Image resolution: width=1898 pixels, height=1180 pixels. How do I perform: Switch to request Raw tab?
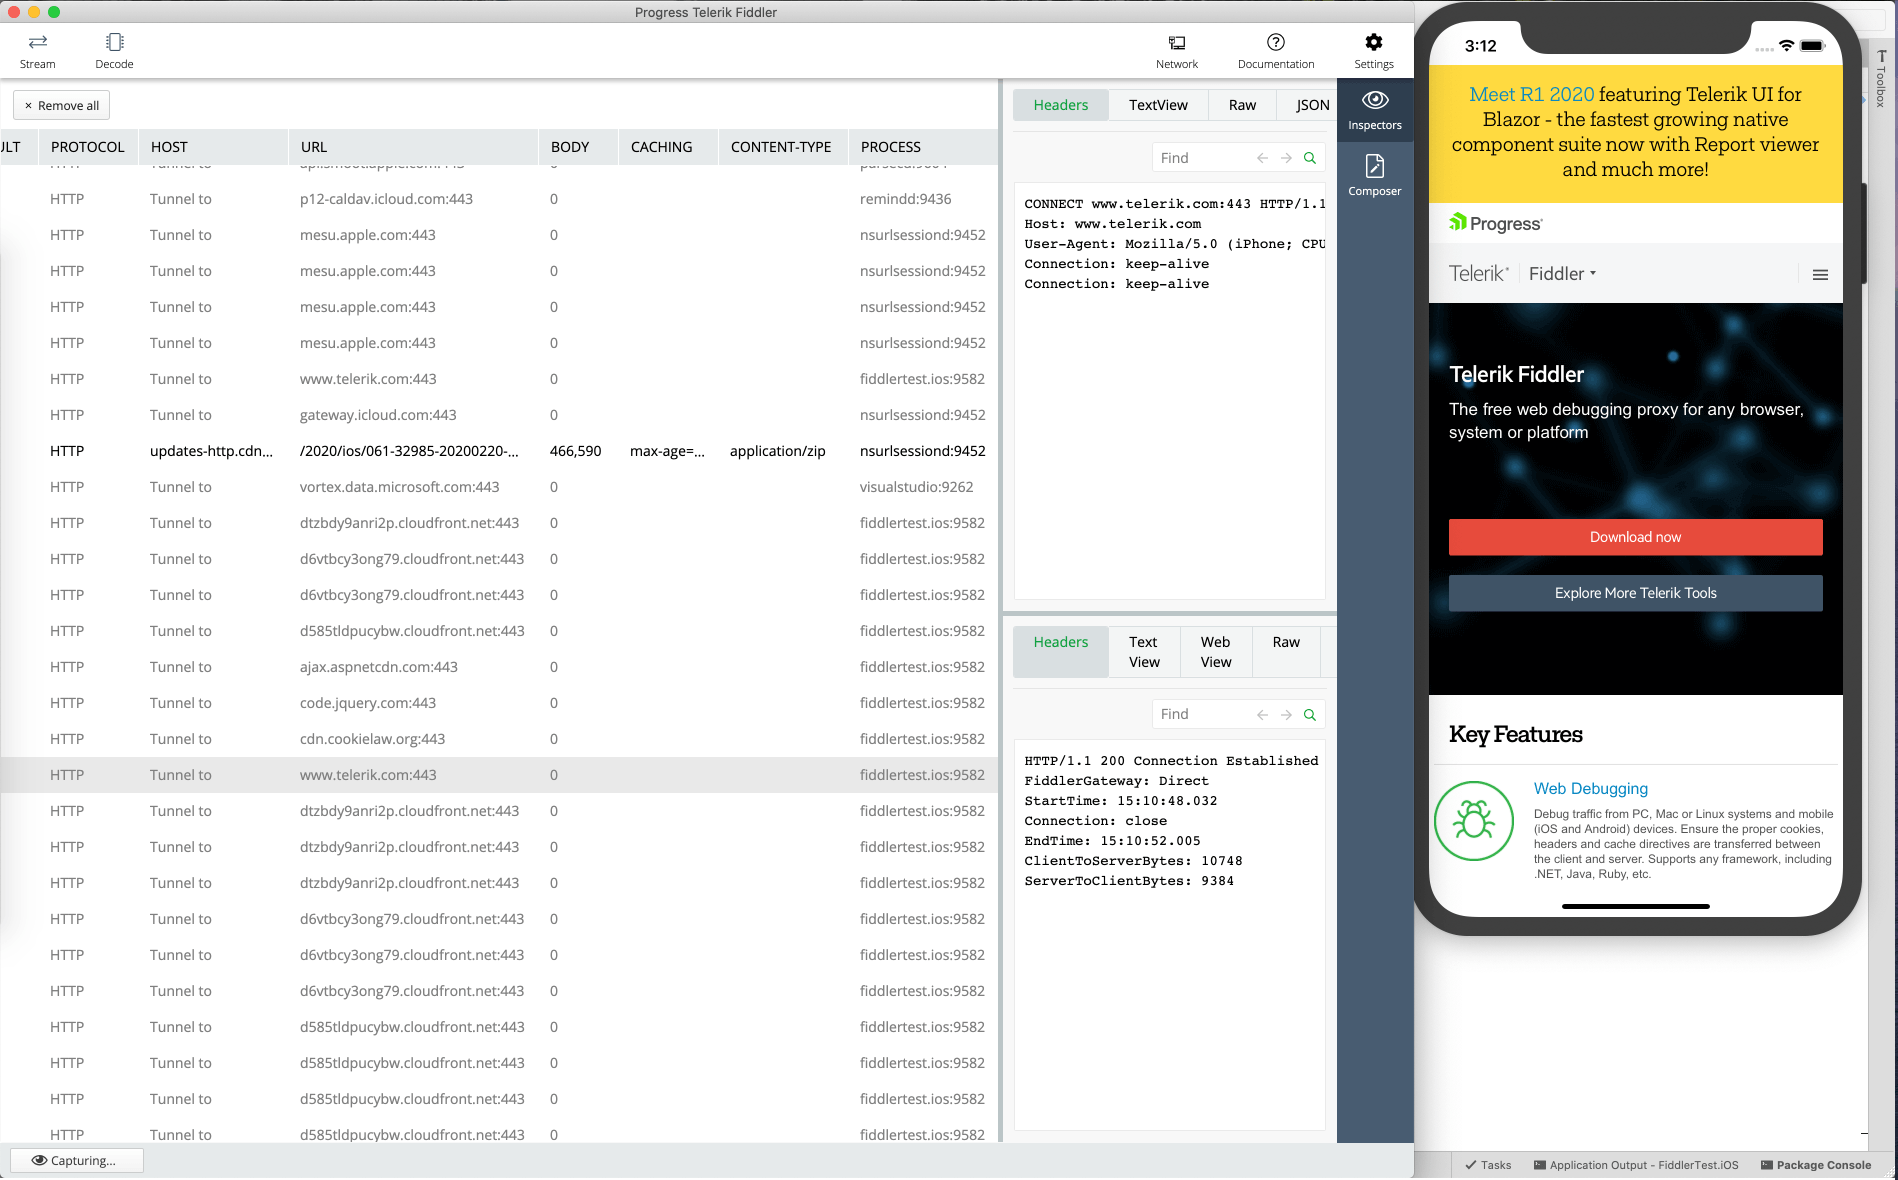coord(1242,105)
